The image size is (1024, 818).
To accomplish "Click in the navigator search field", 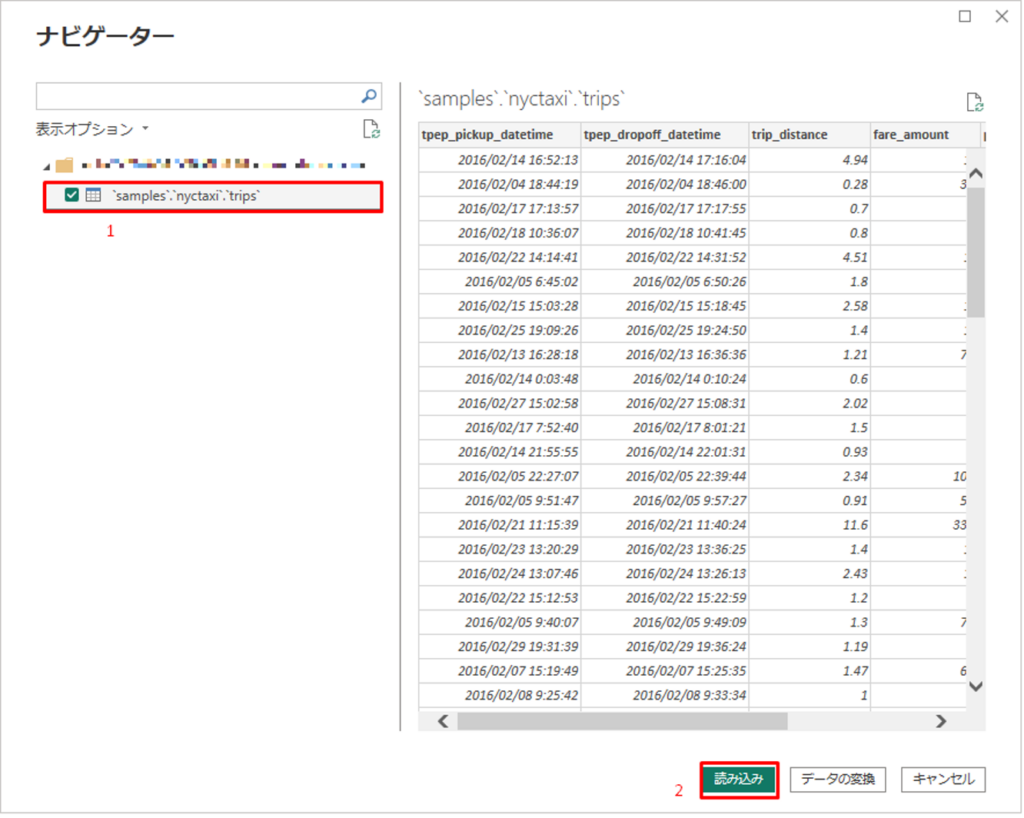I will 196,96.
